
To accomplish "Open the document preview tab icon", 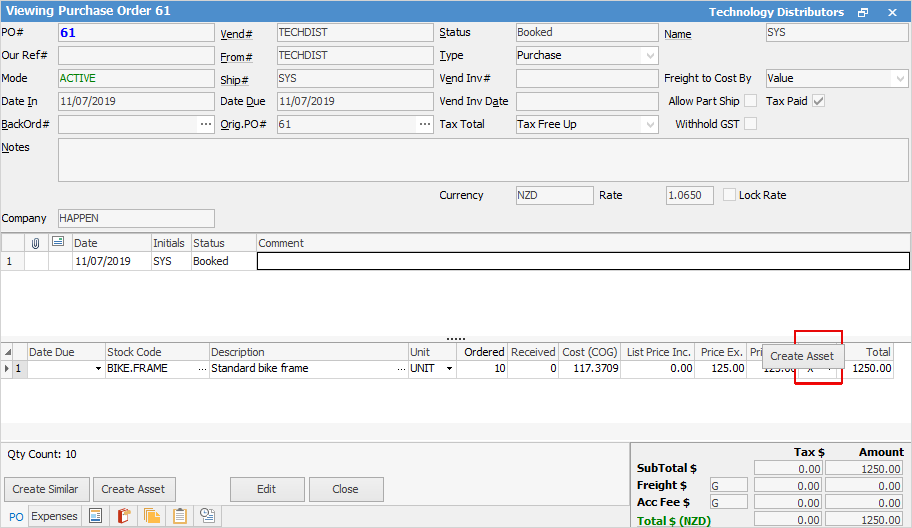I will (96, 516).
